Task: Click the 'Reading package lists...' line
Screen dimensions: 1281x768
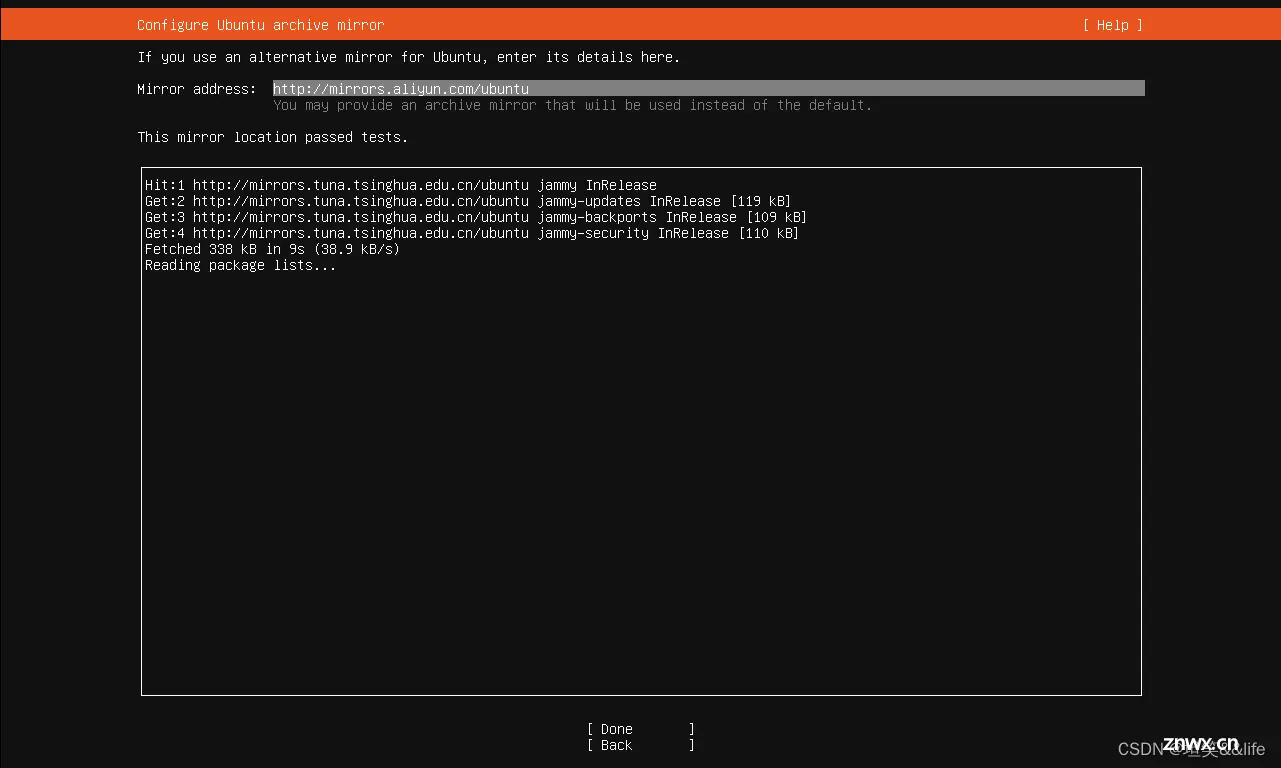Action: [241, 265]
